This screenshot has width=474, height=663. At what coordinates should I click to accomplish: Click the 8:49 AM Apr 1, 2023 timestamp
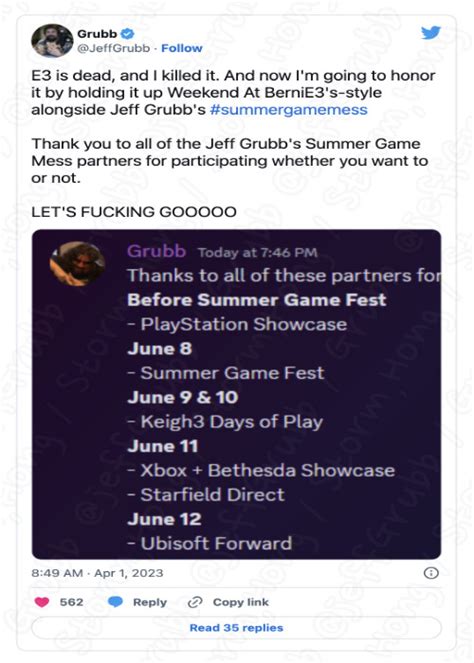tap(97, 573)
